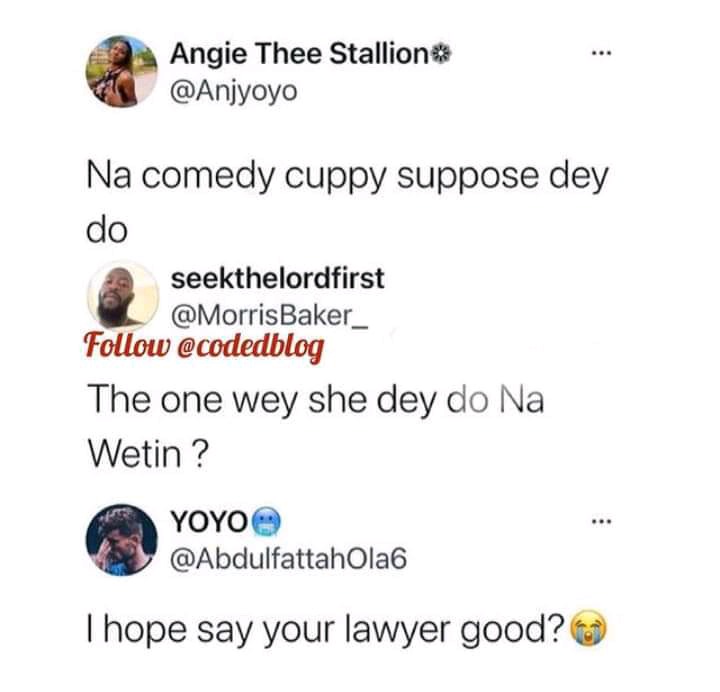720x692 pixels.
Task: Open Angie Thee Stallion's profile picture
Action: [x=122, y=72]
